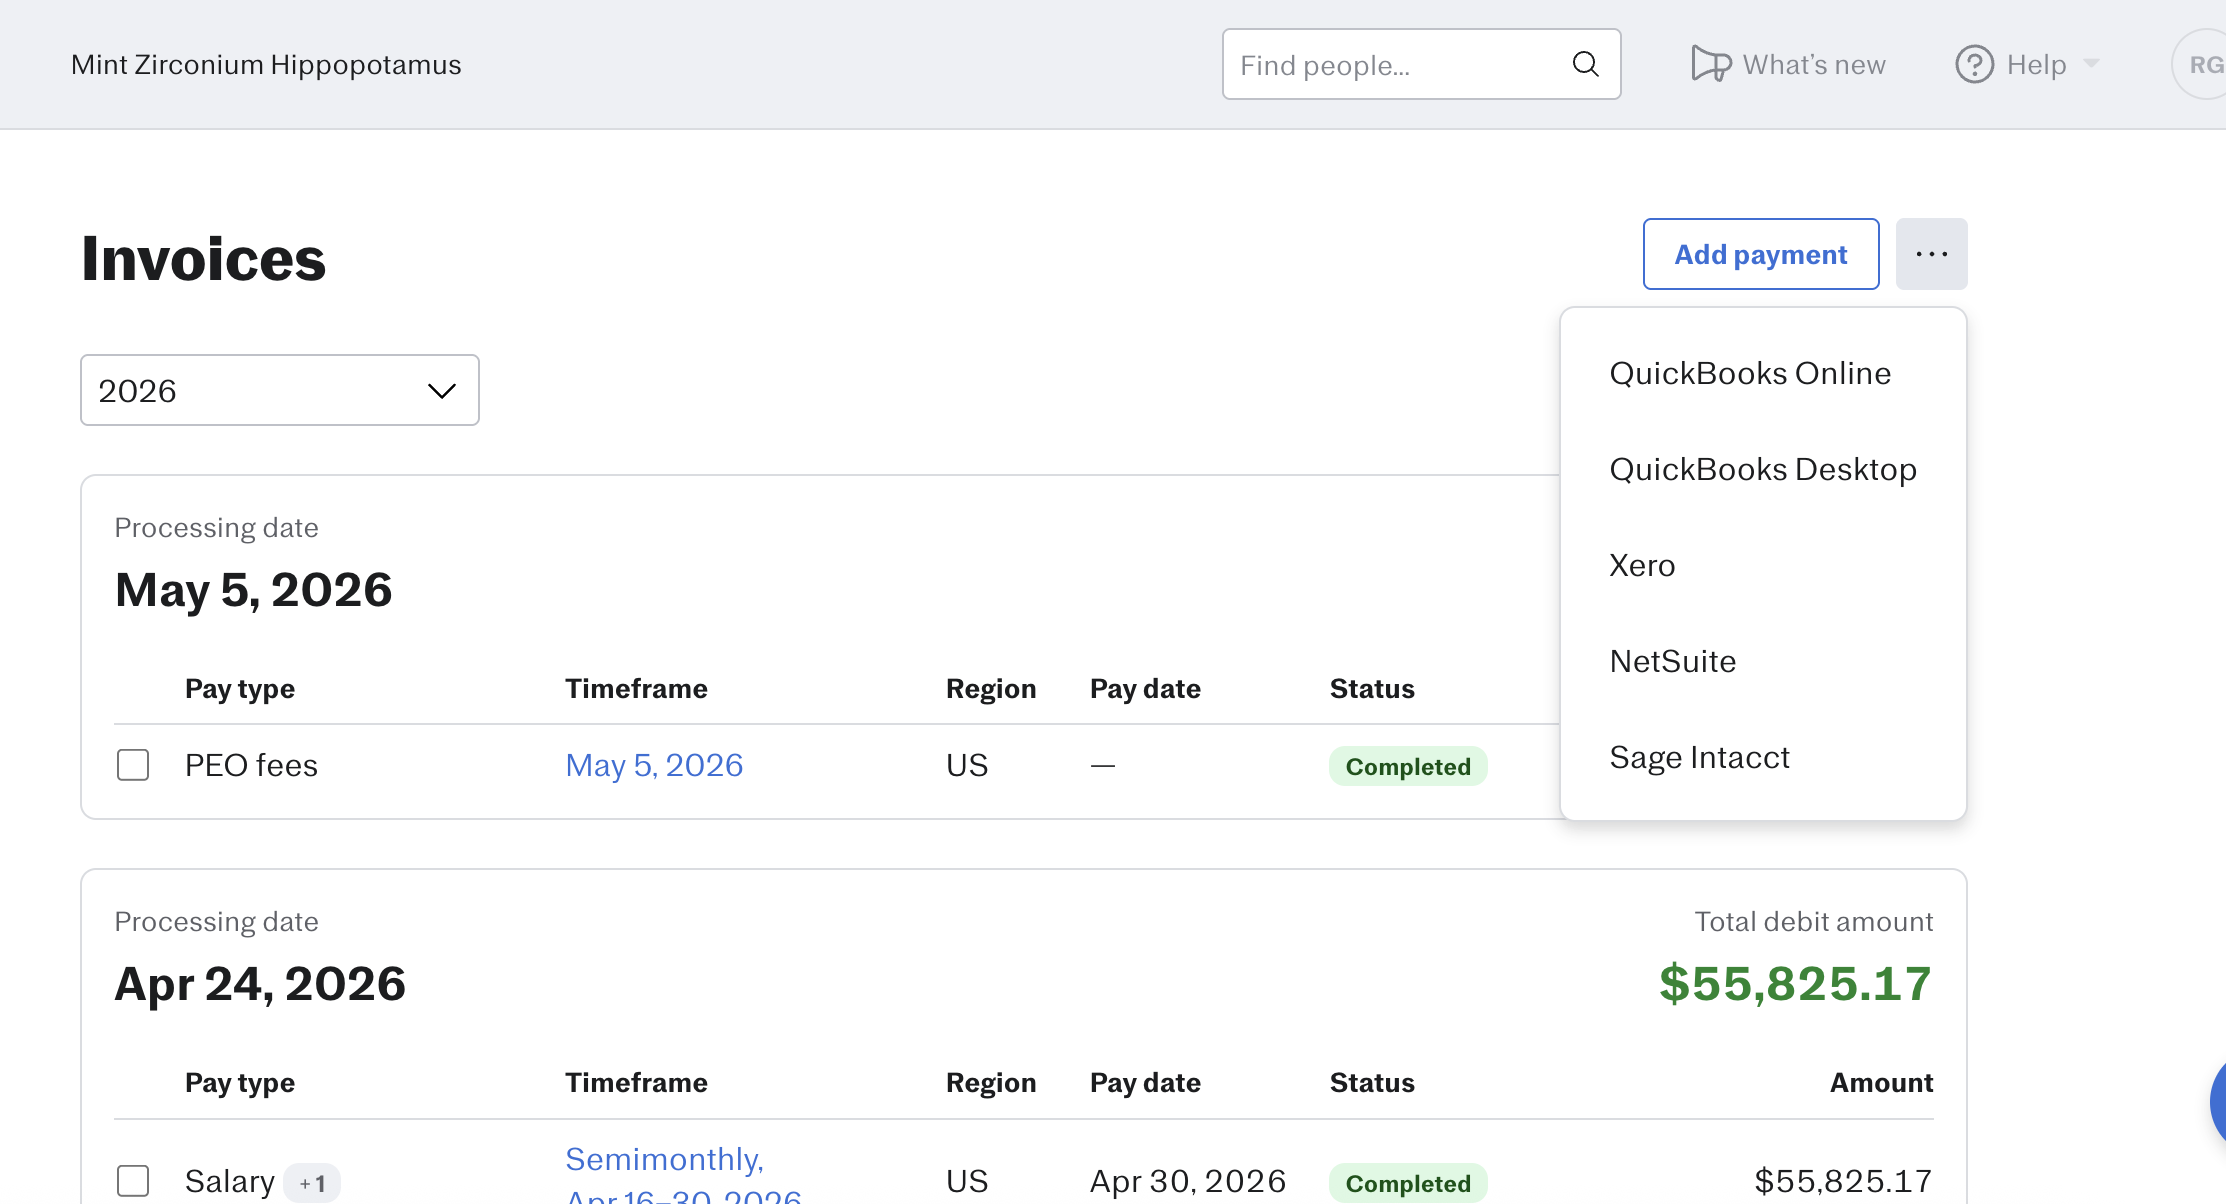Click the Mint Zirconium Hippopotamus company name
2226x1204 pixels.
pyautogui.click(x=266, y=64)
